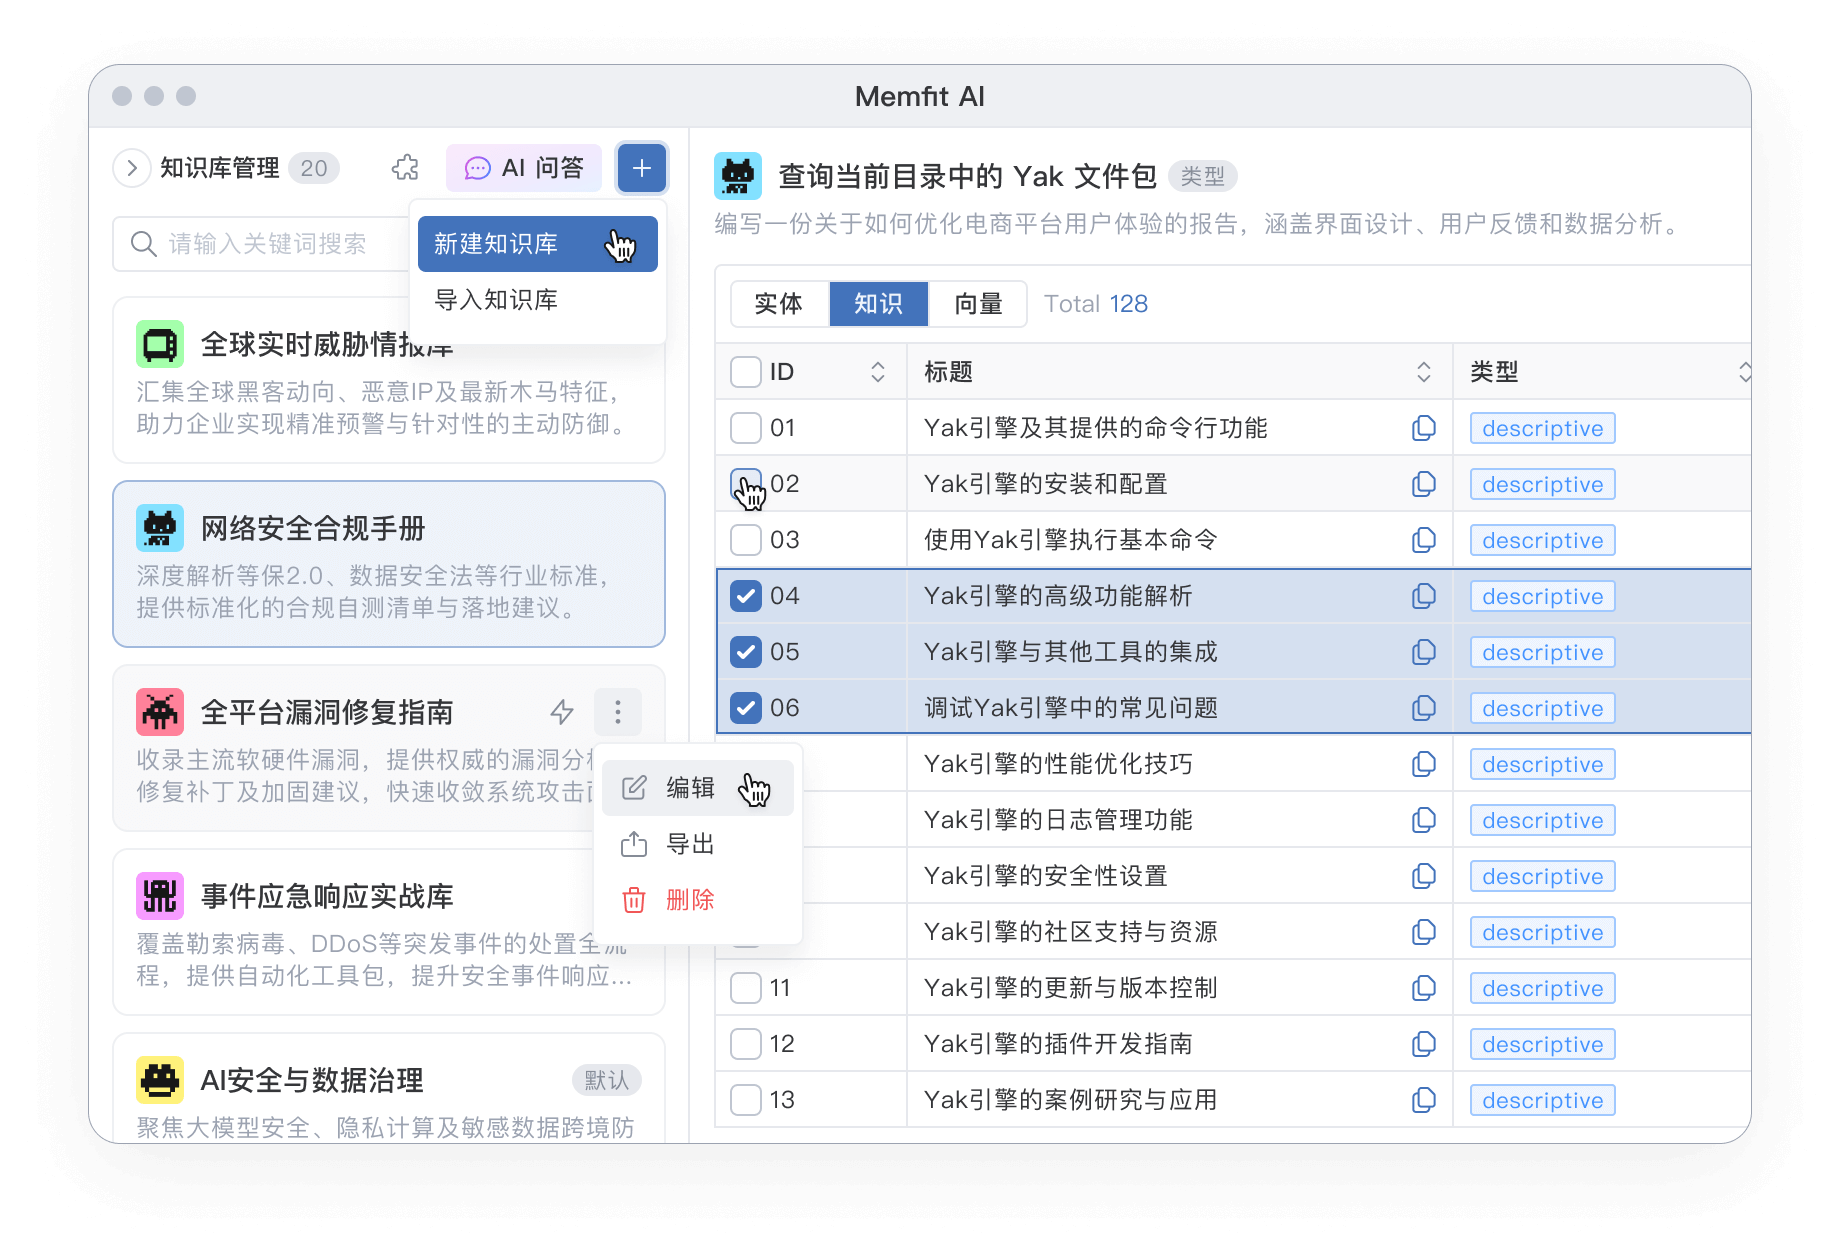
Task: Click the blue plus add button
Action: click(641, 168)
